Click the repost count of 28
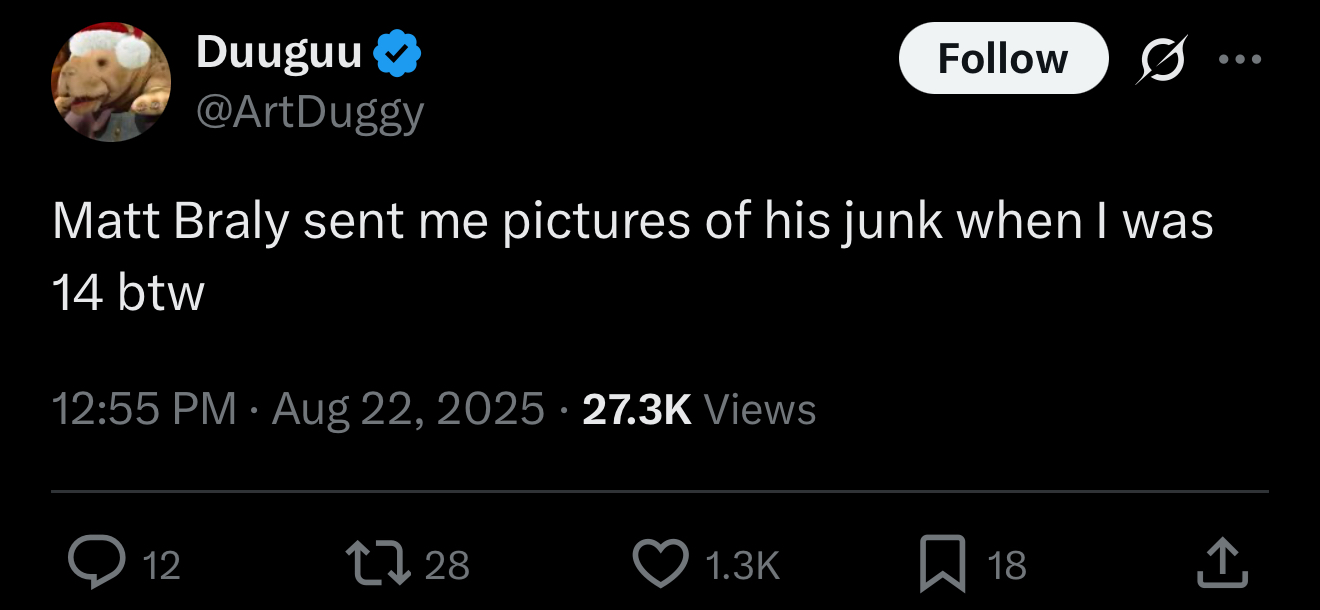Viewport: 1320px width, 610px height. pos(447,566)
